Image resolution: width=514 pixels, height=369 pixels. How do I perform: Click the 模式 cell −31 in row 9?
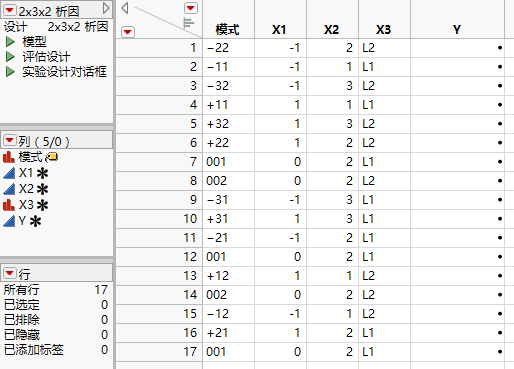click(228, 200)
